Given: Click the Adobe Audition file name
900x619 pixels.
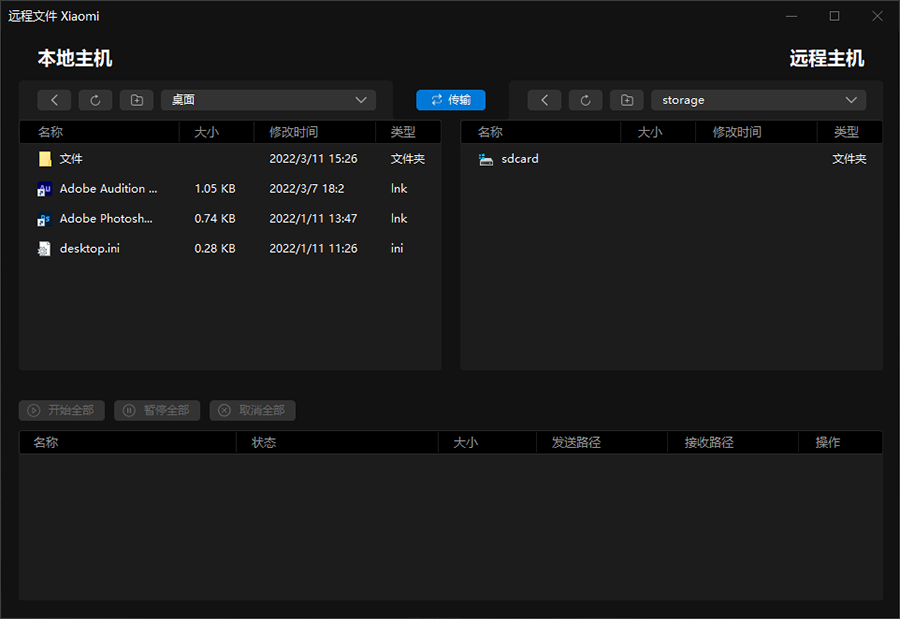Looking at the screenshot, I should (x=108, y=189).
